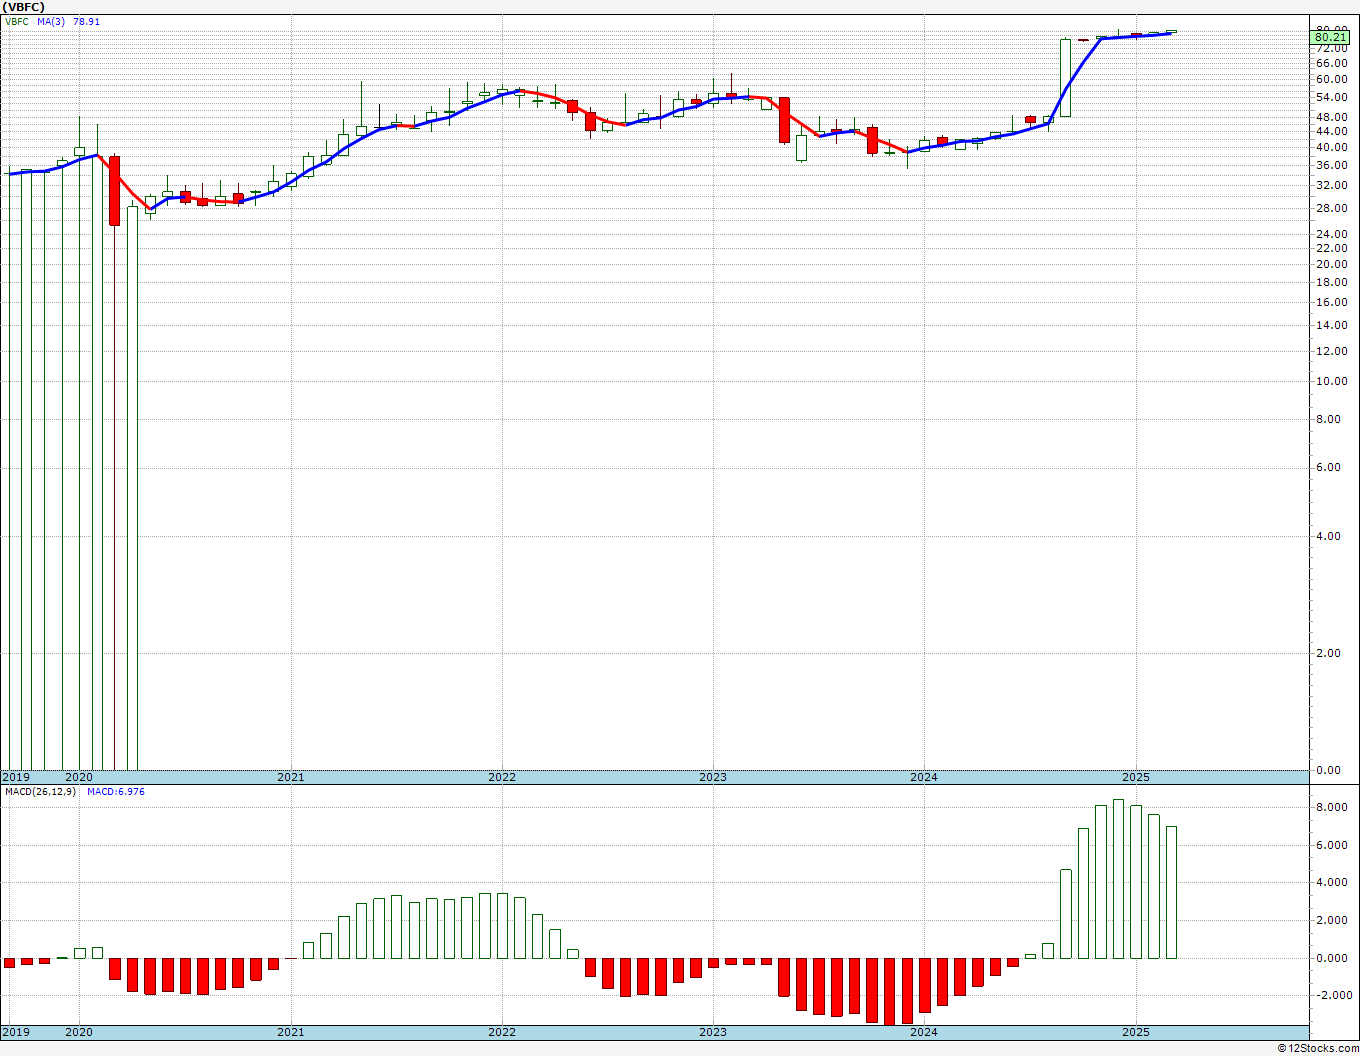Click "2023" on the price chart time axis

713,777
